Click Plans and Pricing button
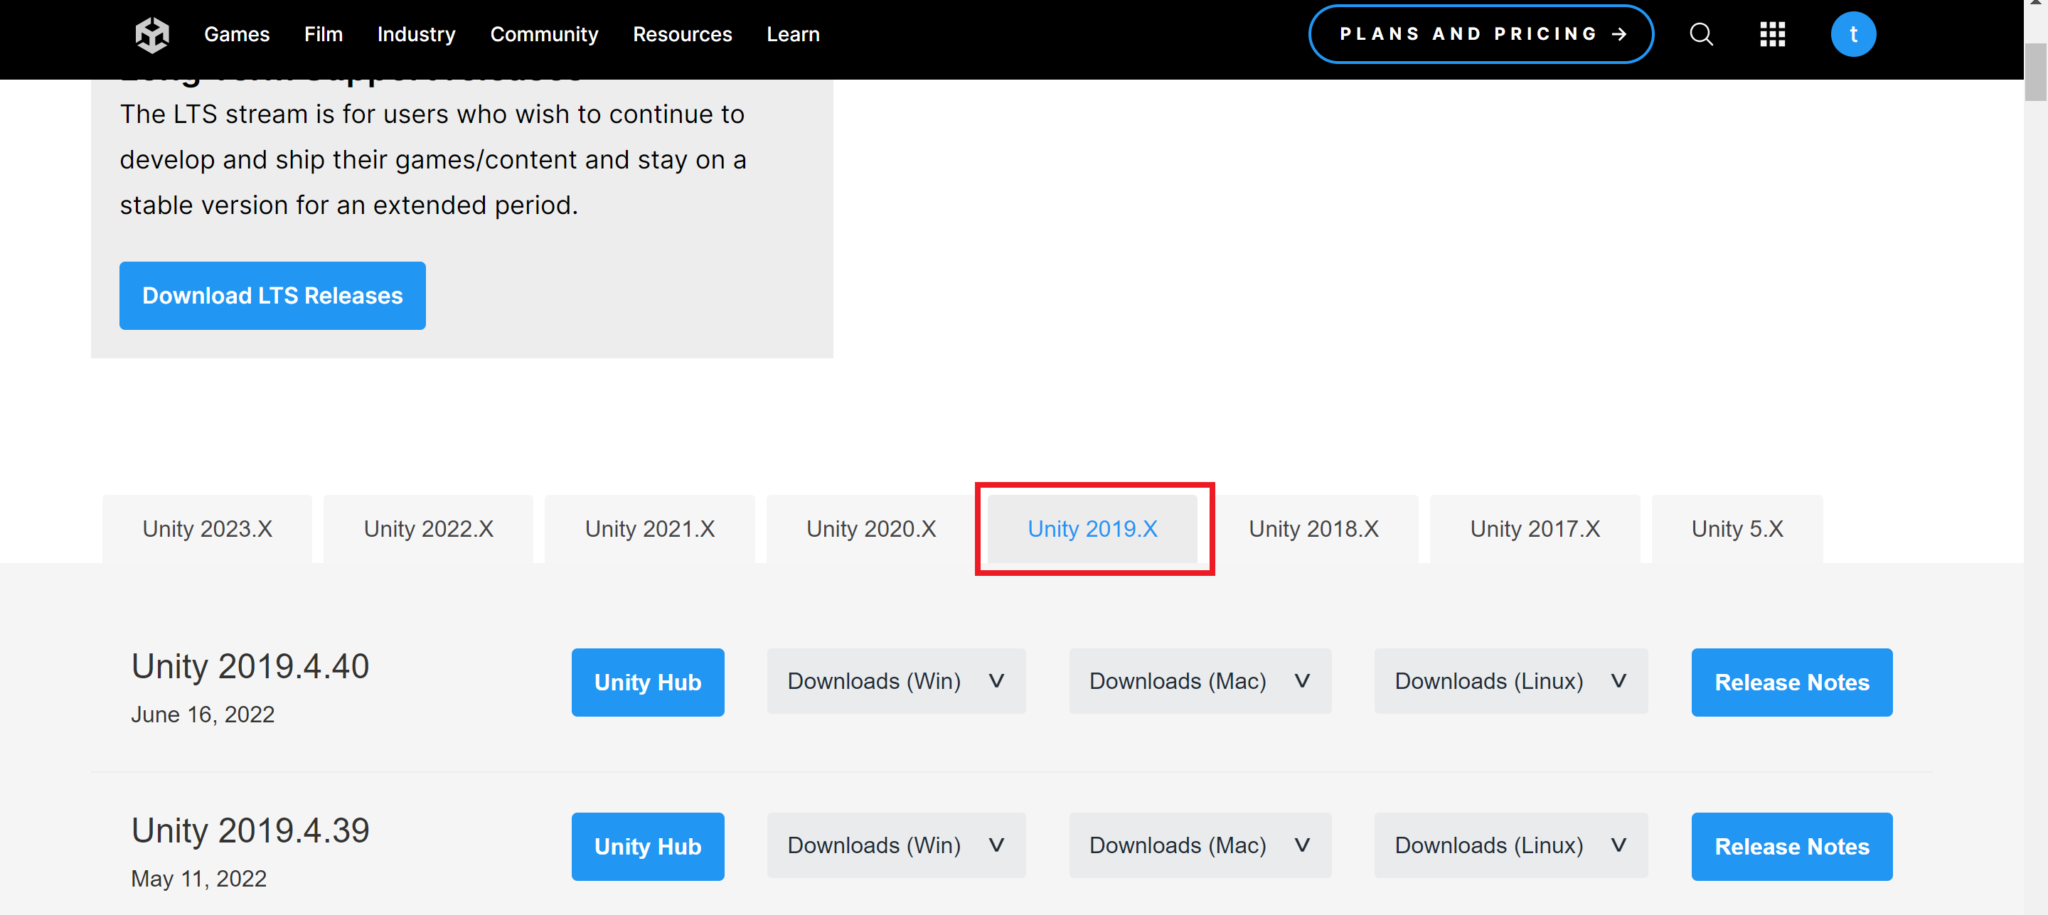 point(1481,35)
